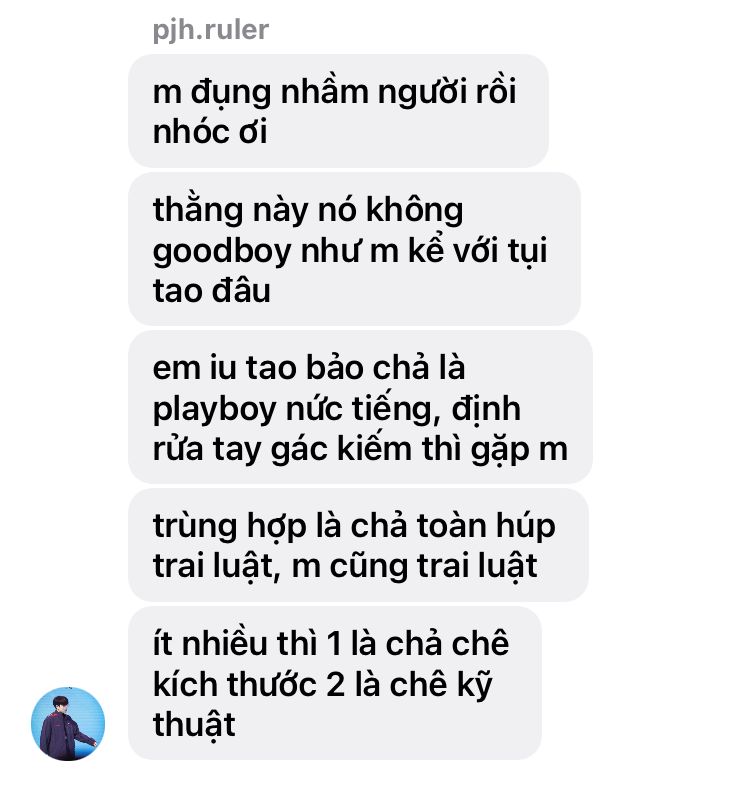This screenshot has height=791, width=750.
Task: Select the message starting 'em iu tao bảo'
Action: (360, 407)
